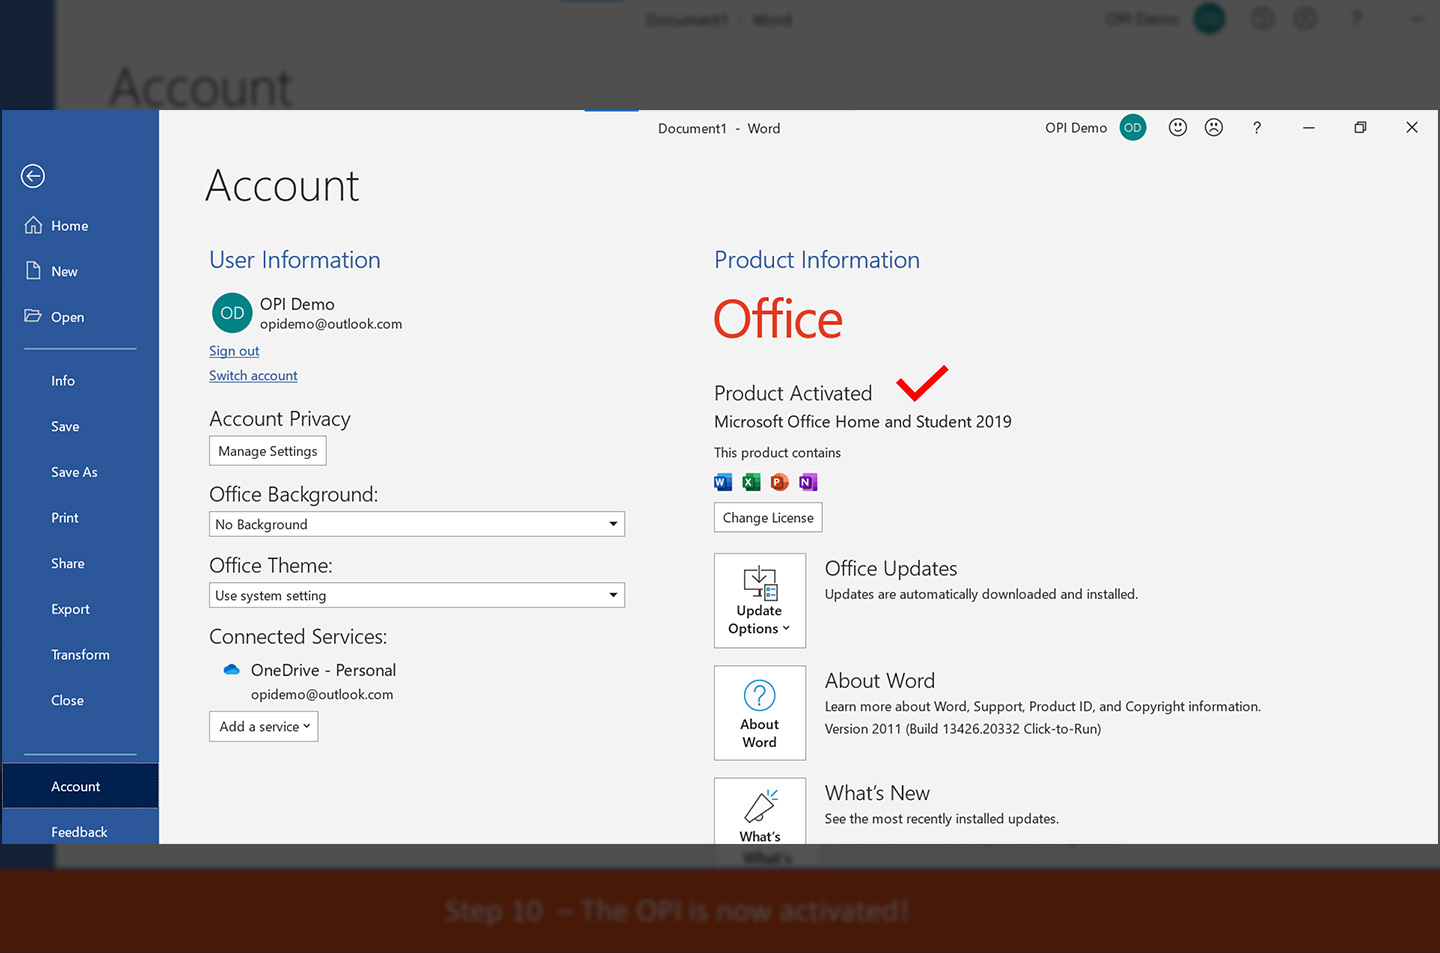The height and width of the screenshot is (953, 1440).
Task: Click the About Word button
Action: click(760, 713)
